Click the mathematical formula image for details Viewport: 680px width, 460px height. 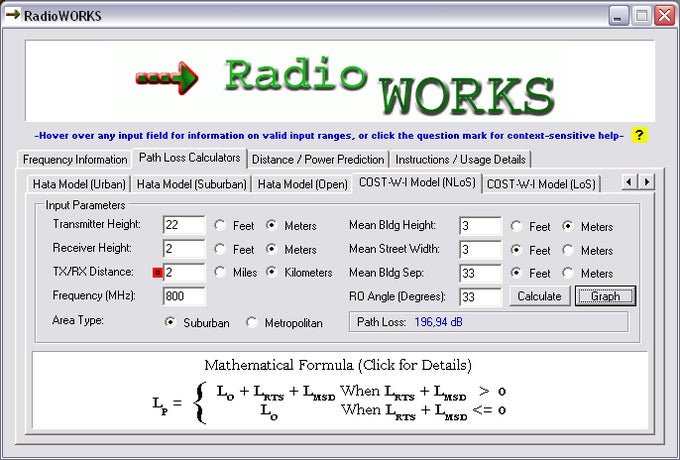click(x=340, y=390)
